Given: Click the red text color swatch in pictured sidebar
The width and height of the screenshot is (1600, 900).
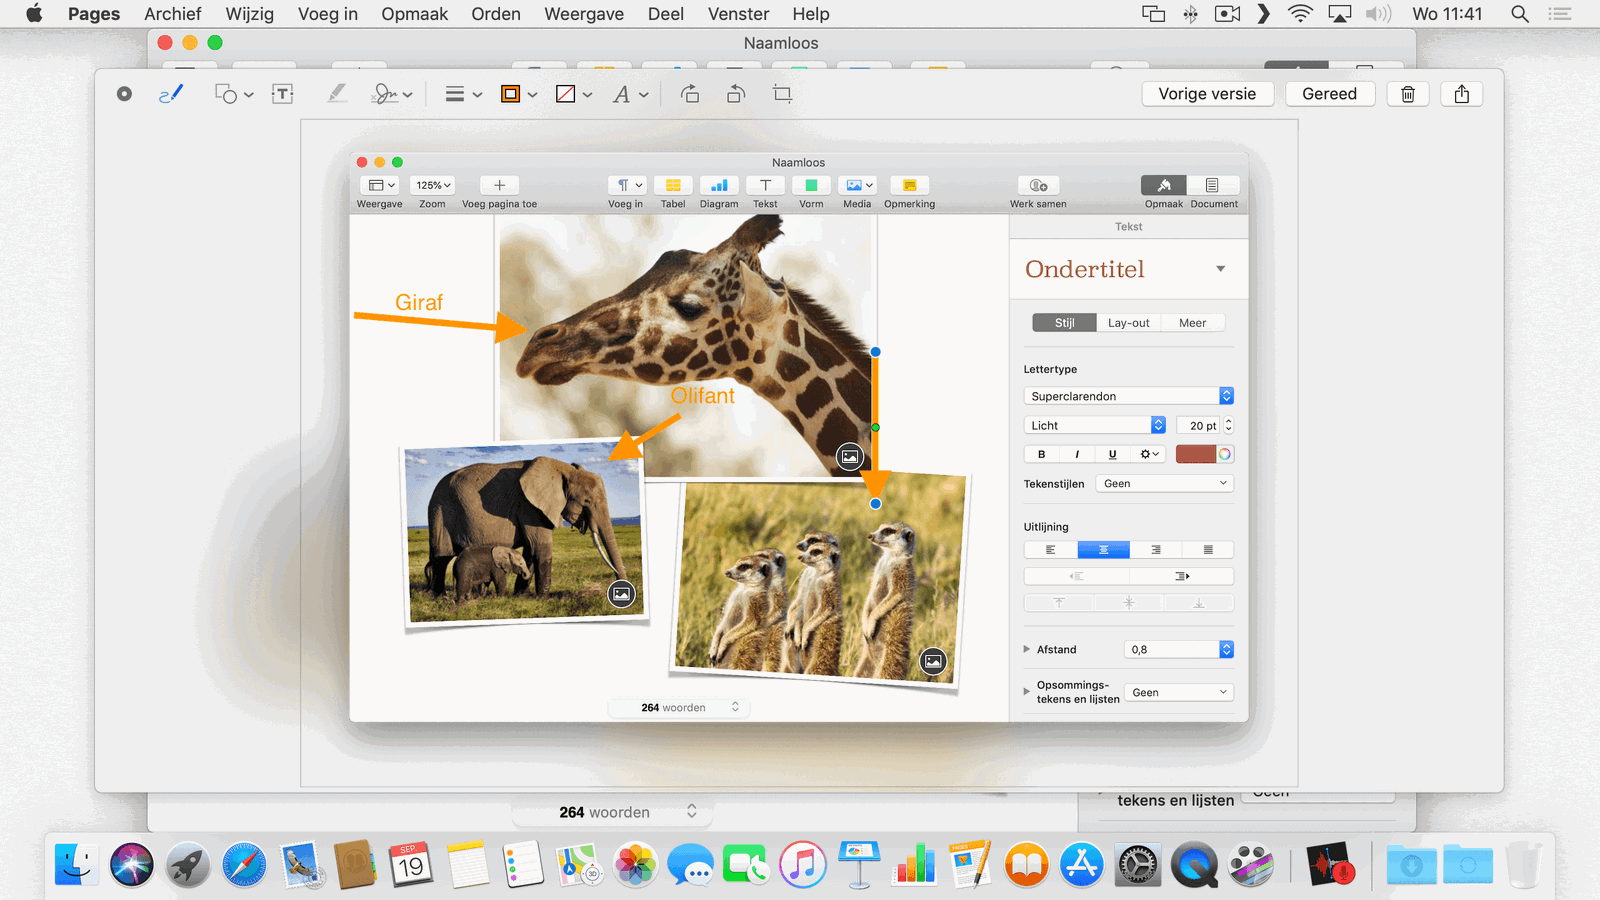Looking at the screenshot, I should coord(1196,454).
